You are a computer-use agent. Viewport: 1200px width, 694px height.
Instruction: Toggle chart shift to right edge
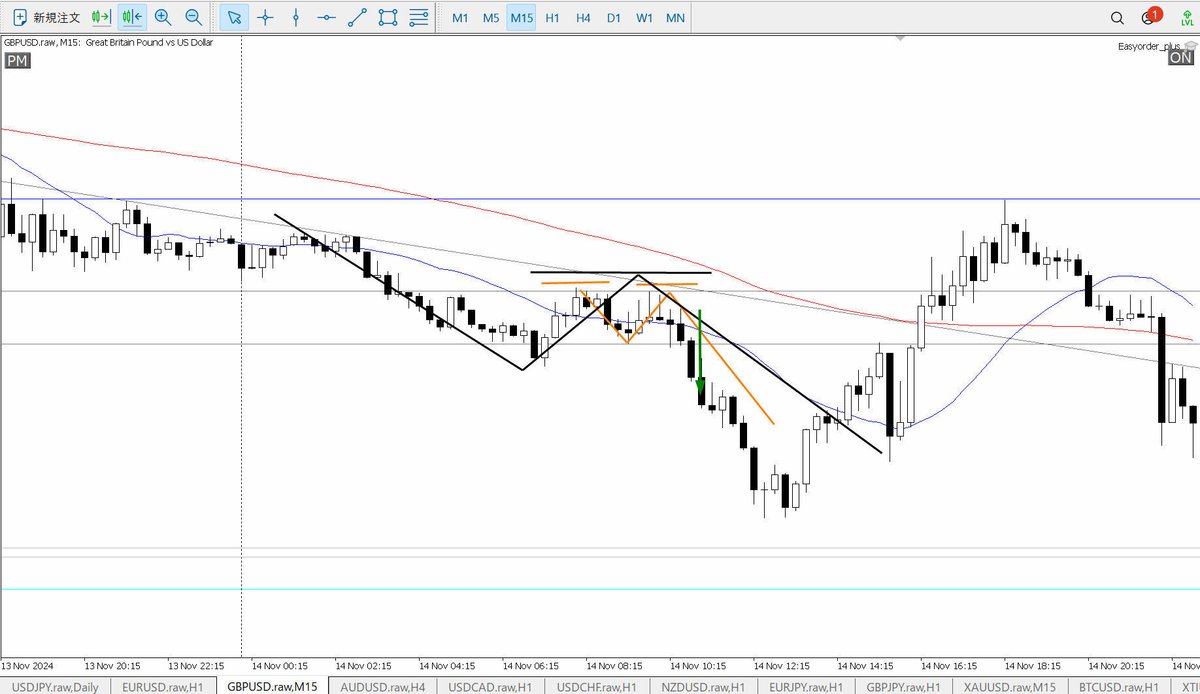[100, 17]
